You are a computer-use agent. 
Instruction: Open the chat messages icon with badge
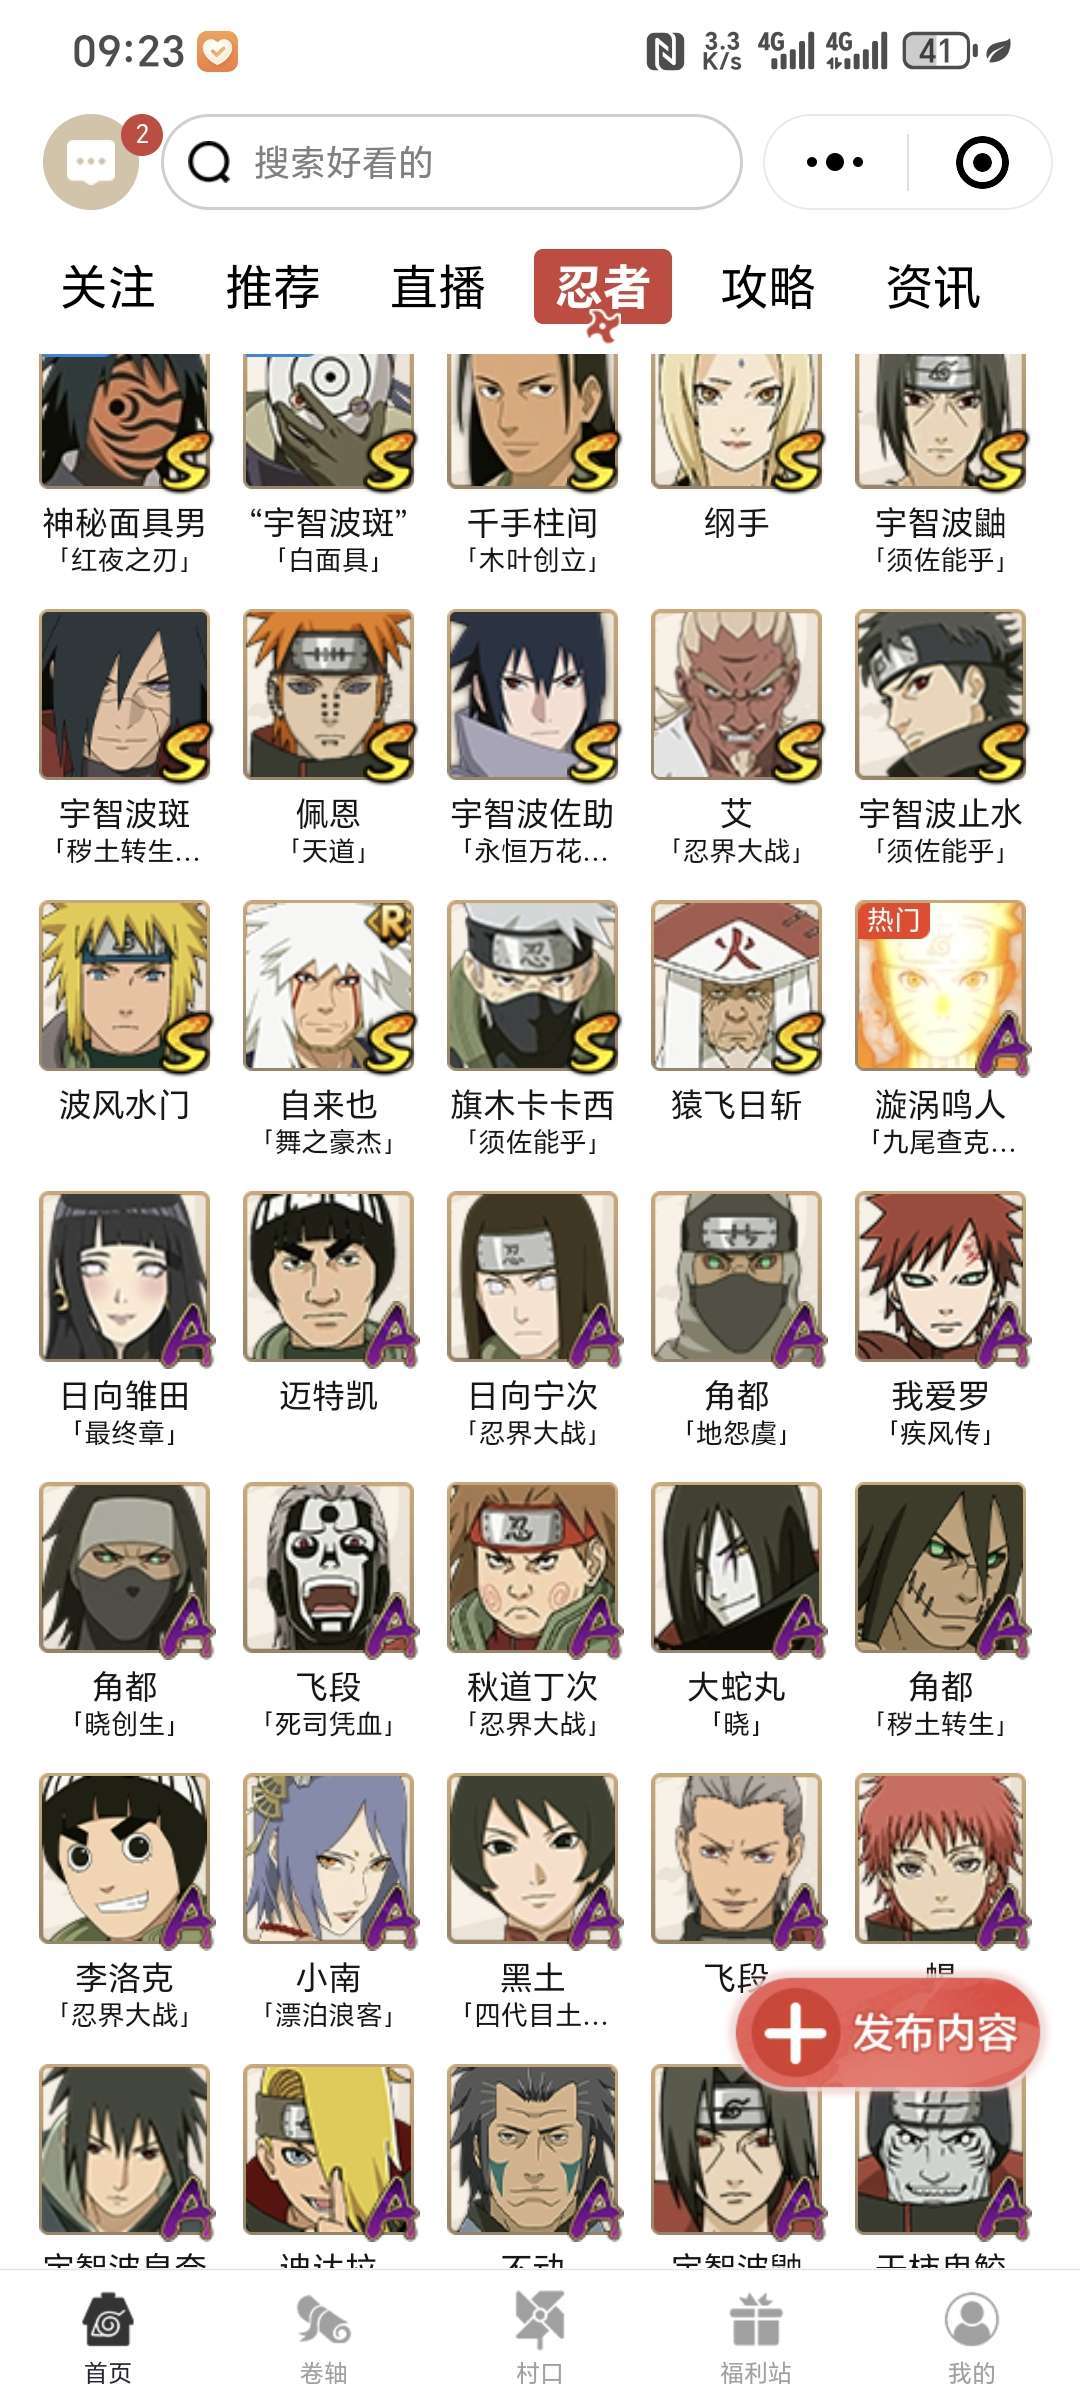coord(91,162)
